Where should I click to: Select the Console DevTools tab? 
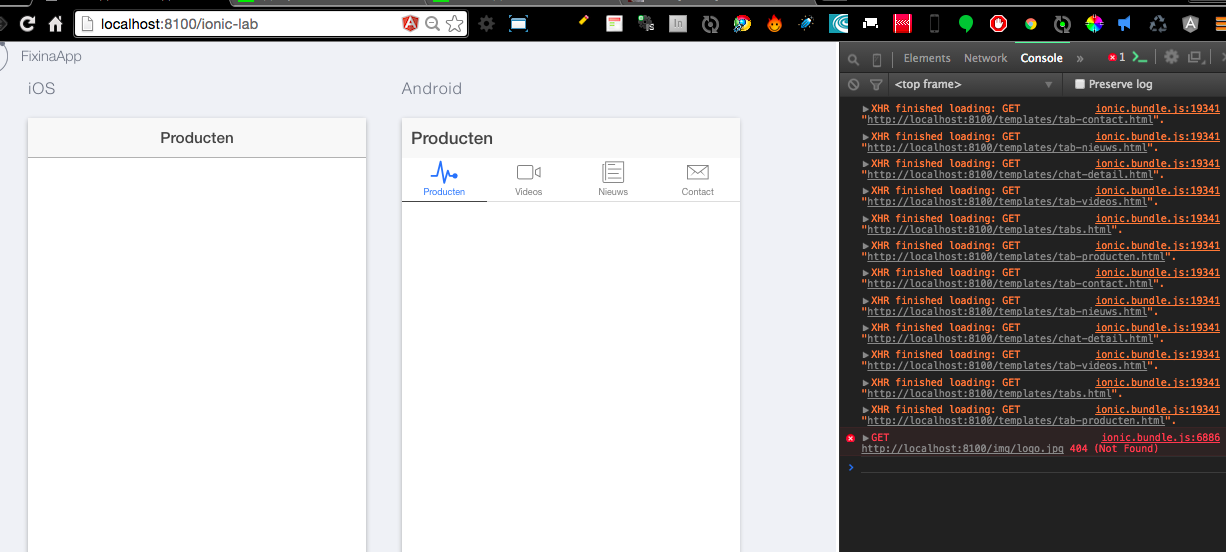tap(1041, 58)
